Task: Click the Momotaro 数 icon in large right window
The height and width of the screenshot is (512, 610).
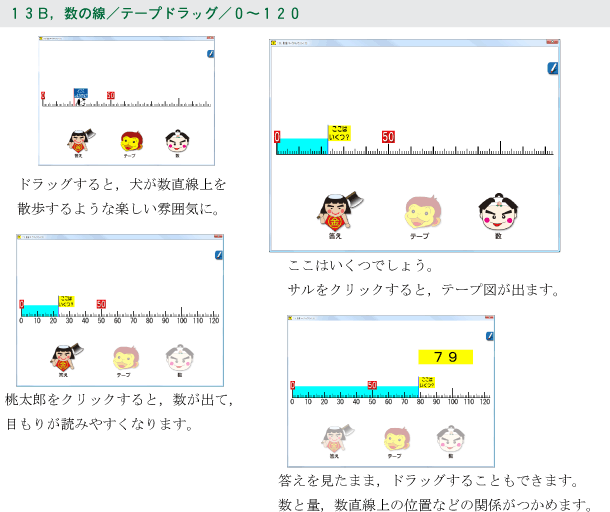Action: point(498,212)
